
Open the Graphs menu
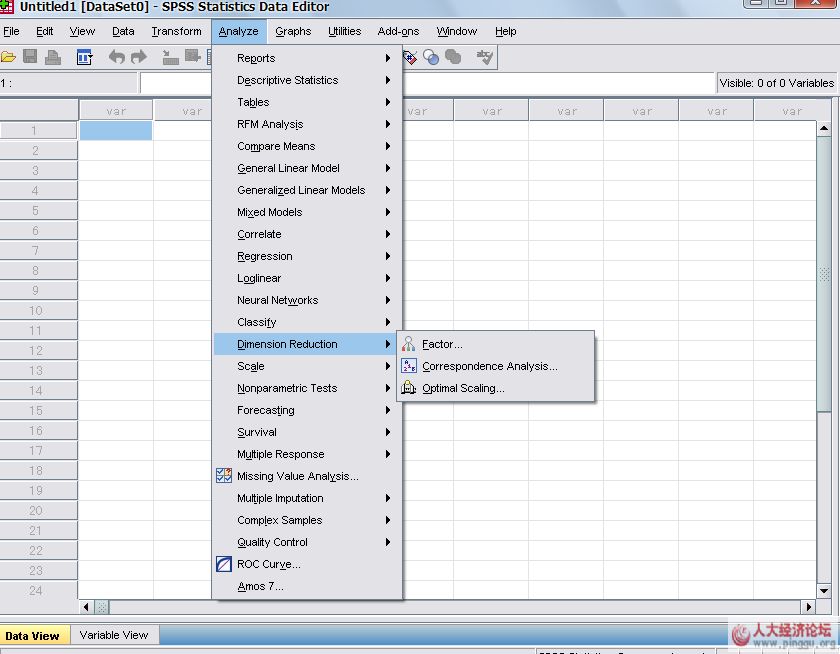293,31
